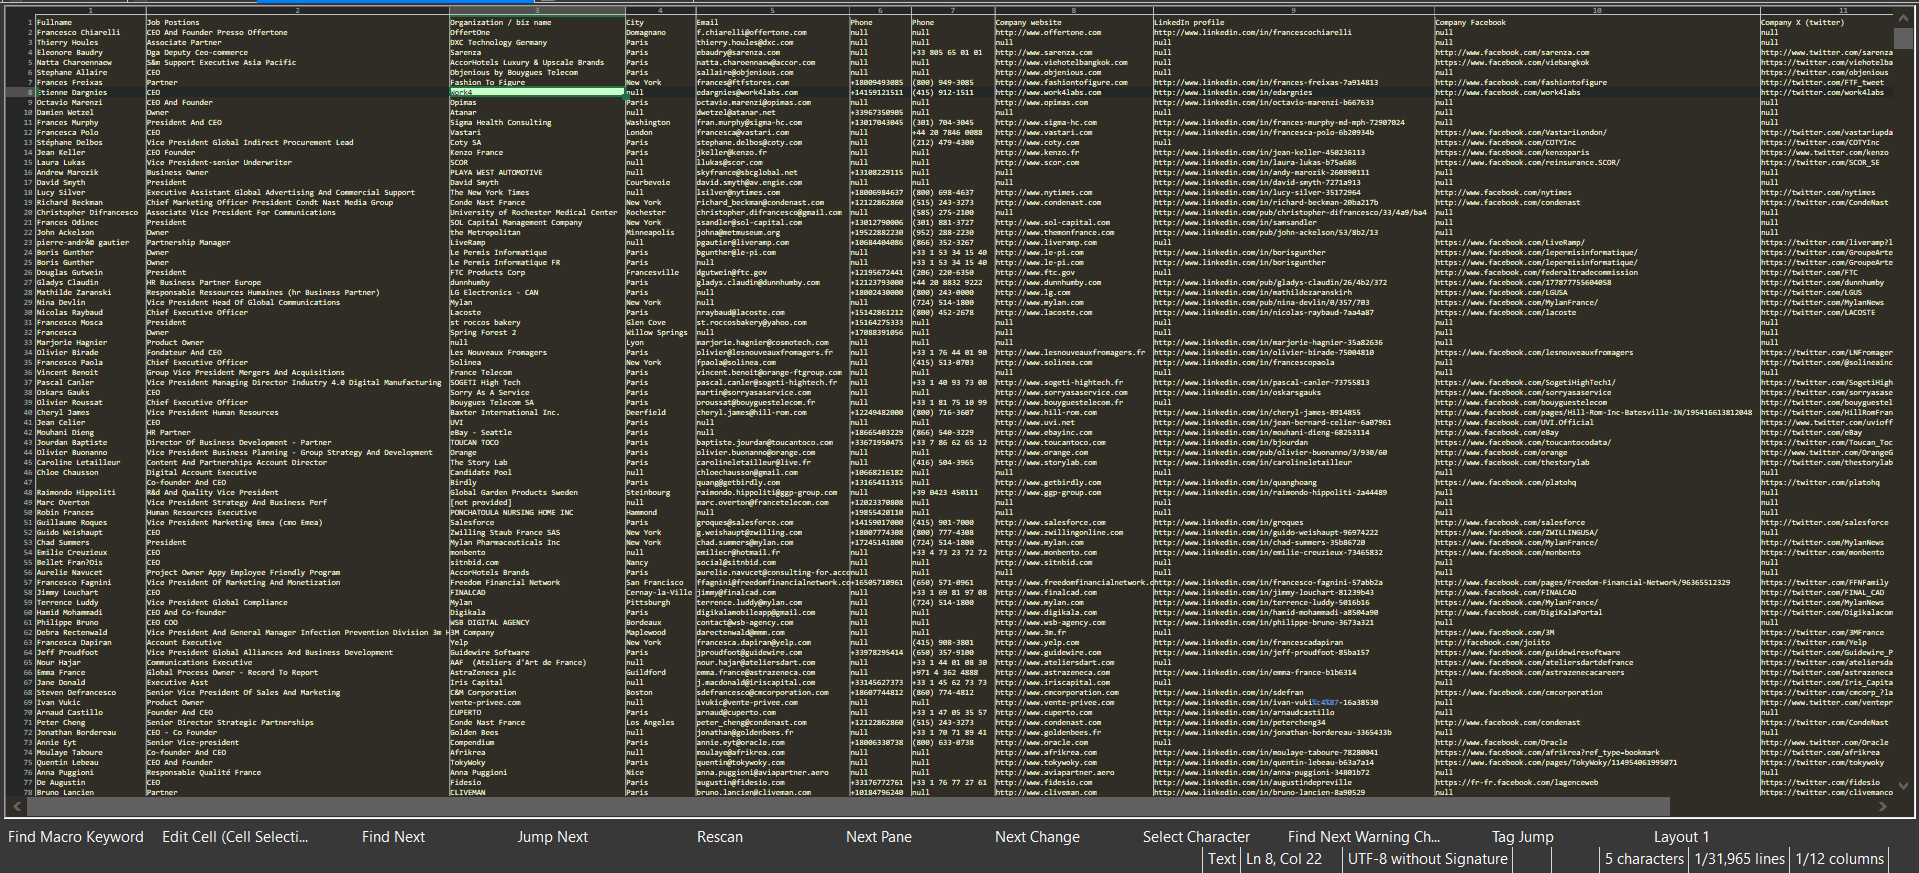Switch to Next Pane

pos(878,837)
